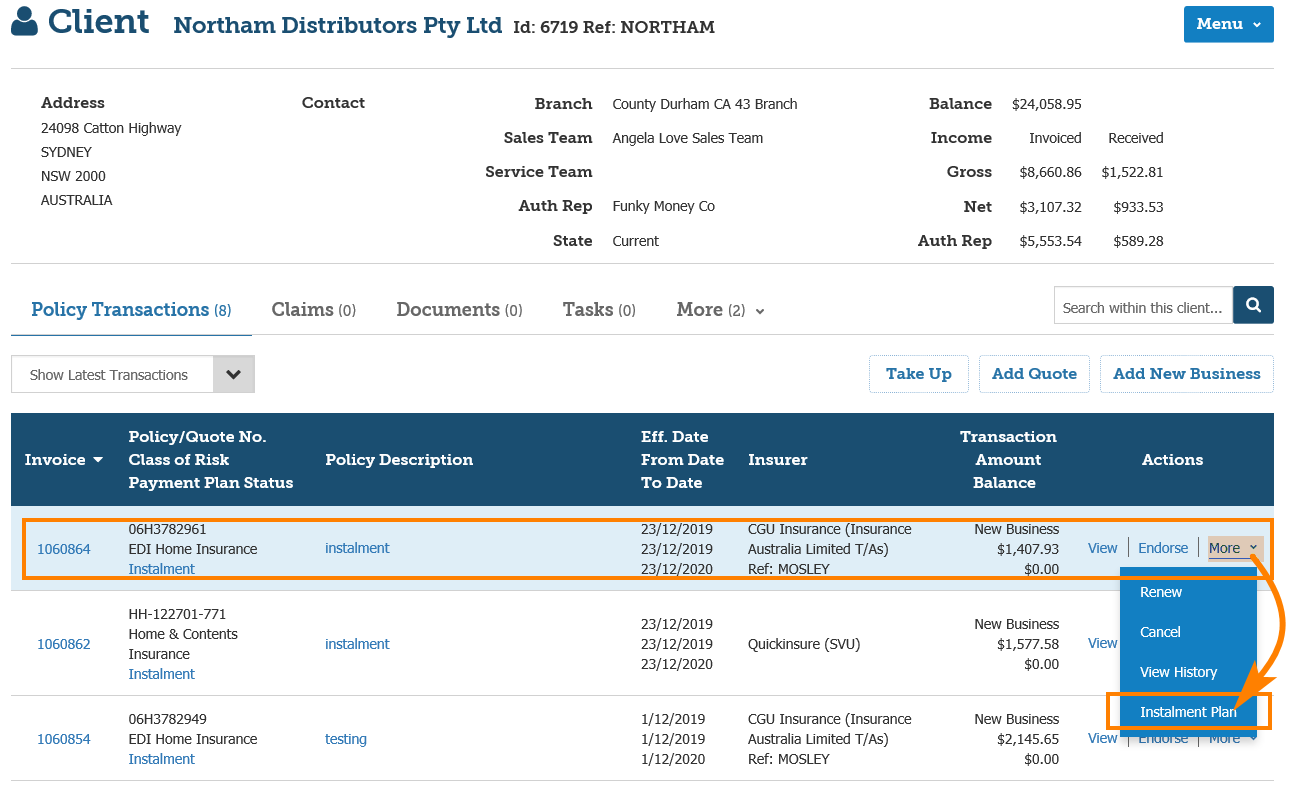Open the blue Menu dropdown
This screenshot has height=787, width=1296.
[1228, 24]
